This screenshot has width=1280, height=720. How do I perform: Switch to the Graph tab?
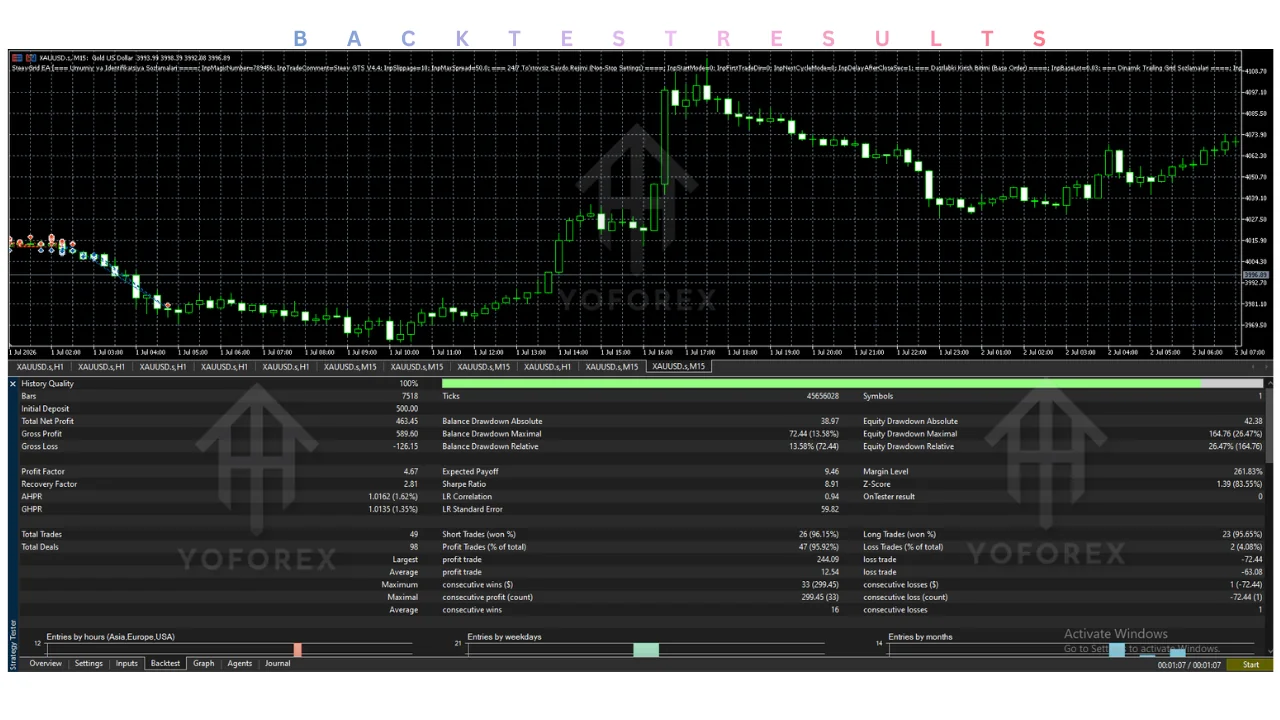[204, 663]
